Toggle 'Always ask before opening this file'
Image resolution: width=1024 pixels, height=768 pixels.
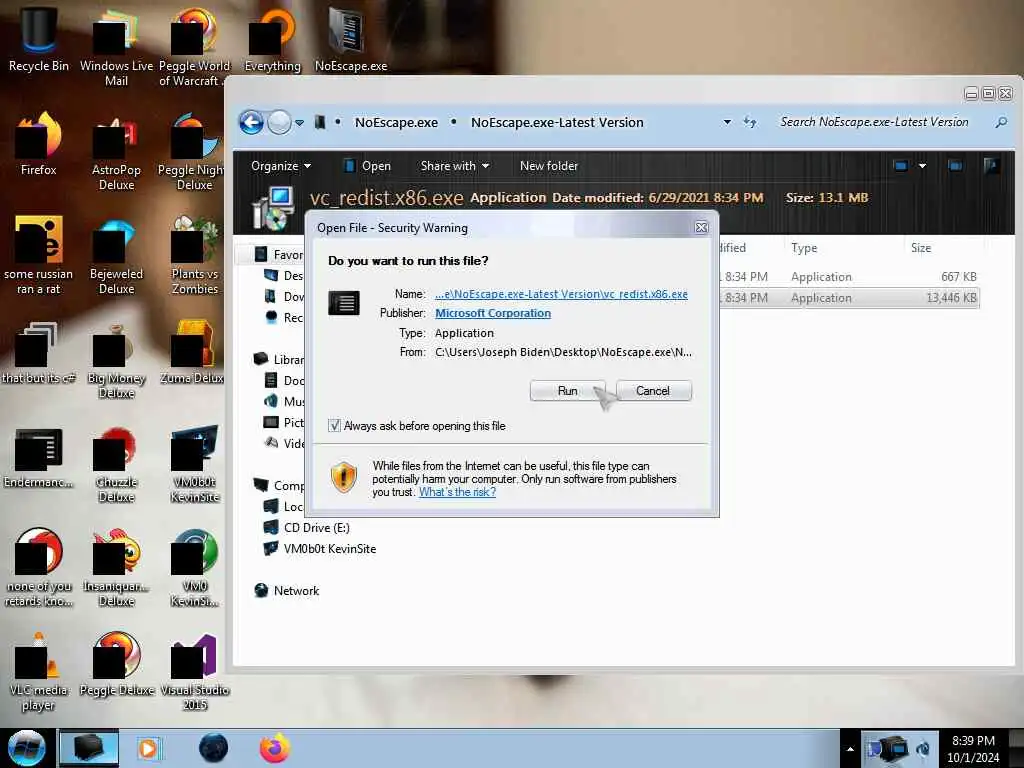[x=334, y=426]
